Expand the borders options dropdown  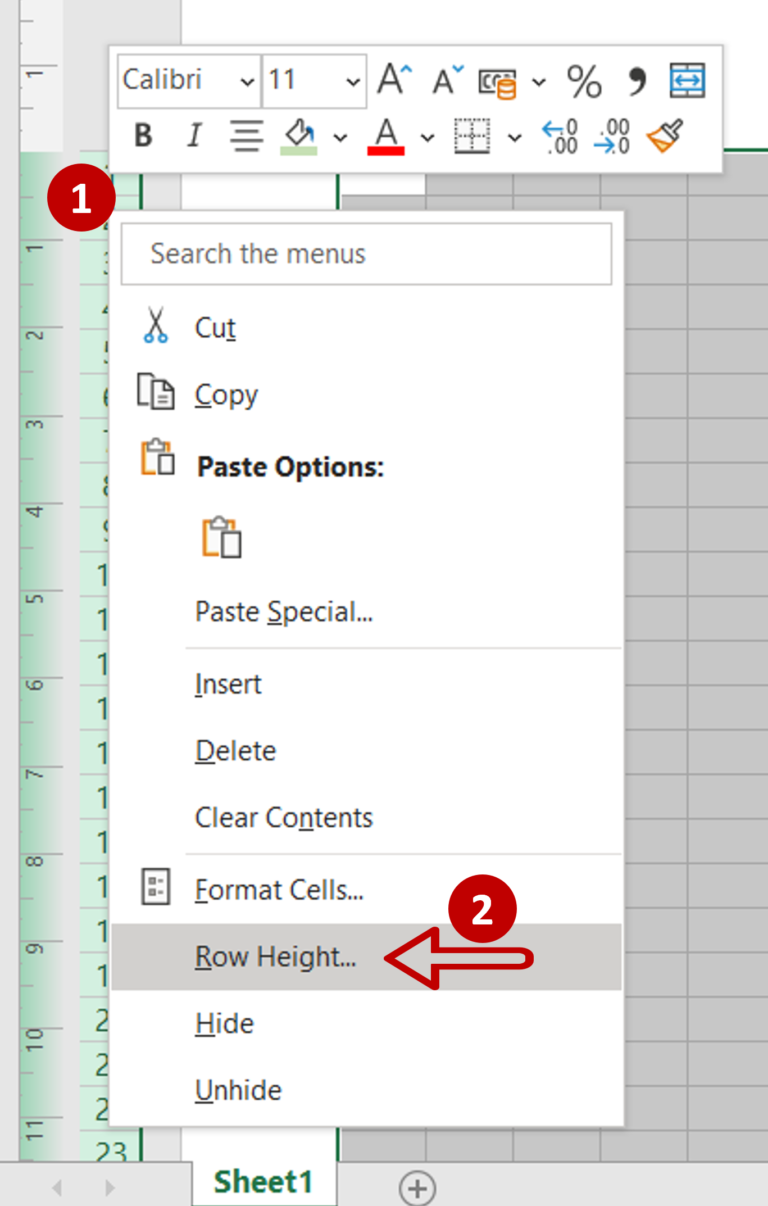(x=514, y=137)
